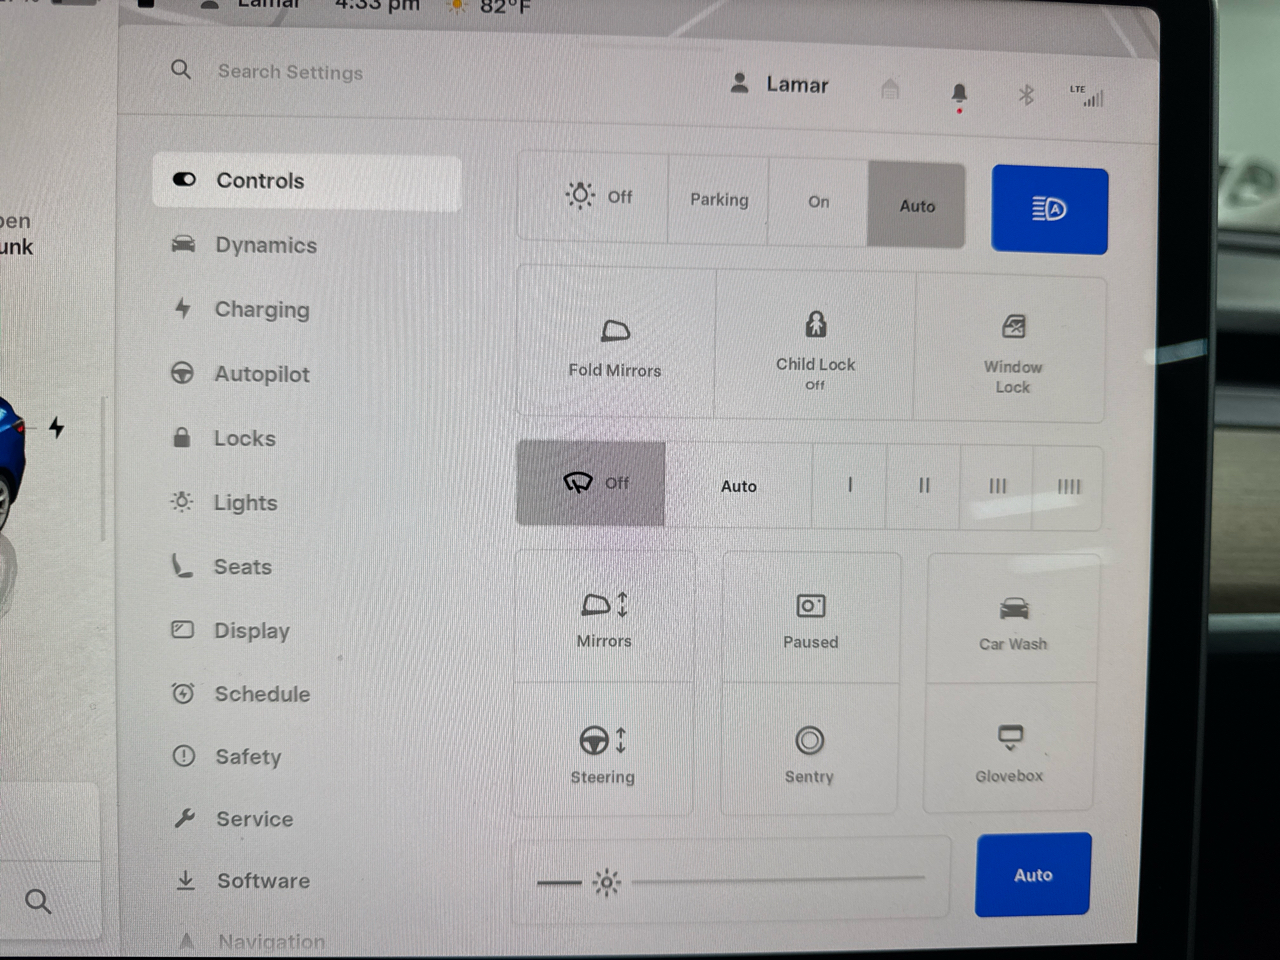Image resolution: width=1280 pixels, height=960 pixels.
Task: Click the Search Settings field
Action: pos(290,72)
